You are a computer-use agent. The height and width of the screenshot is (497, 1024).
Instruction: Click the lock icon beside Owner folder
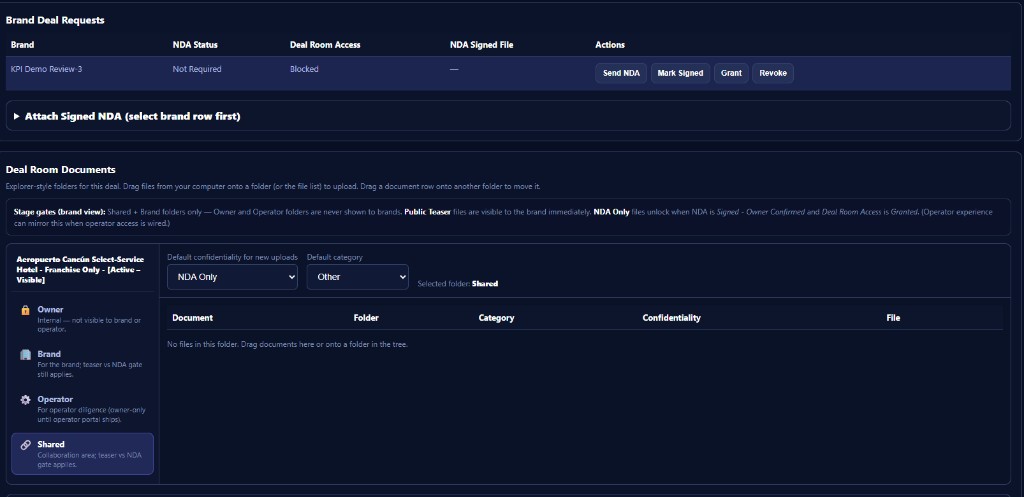25,310
